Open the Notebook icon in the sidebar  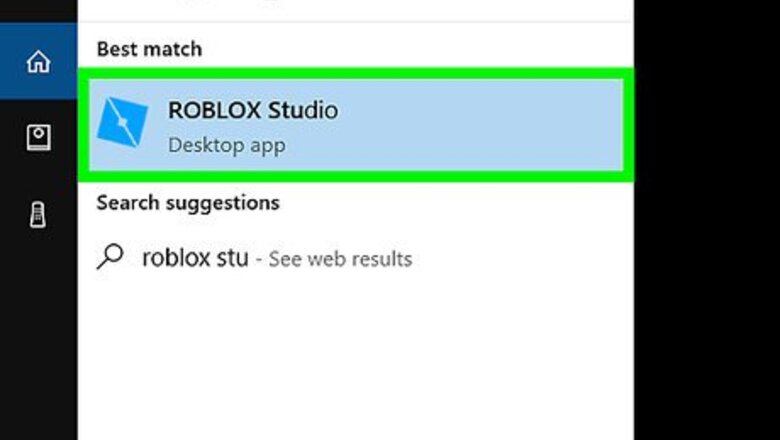pos(38,138)
